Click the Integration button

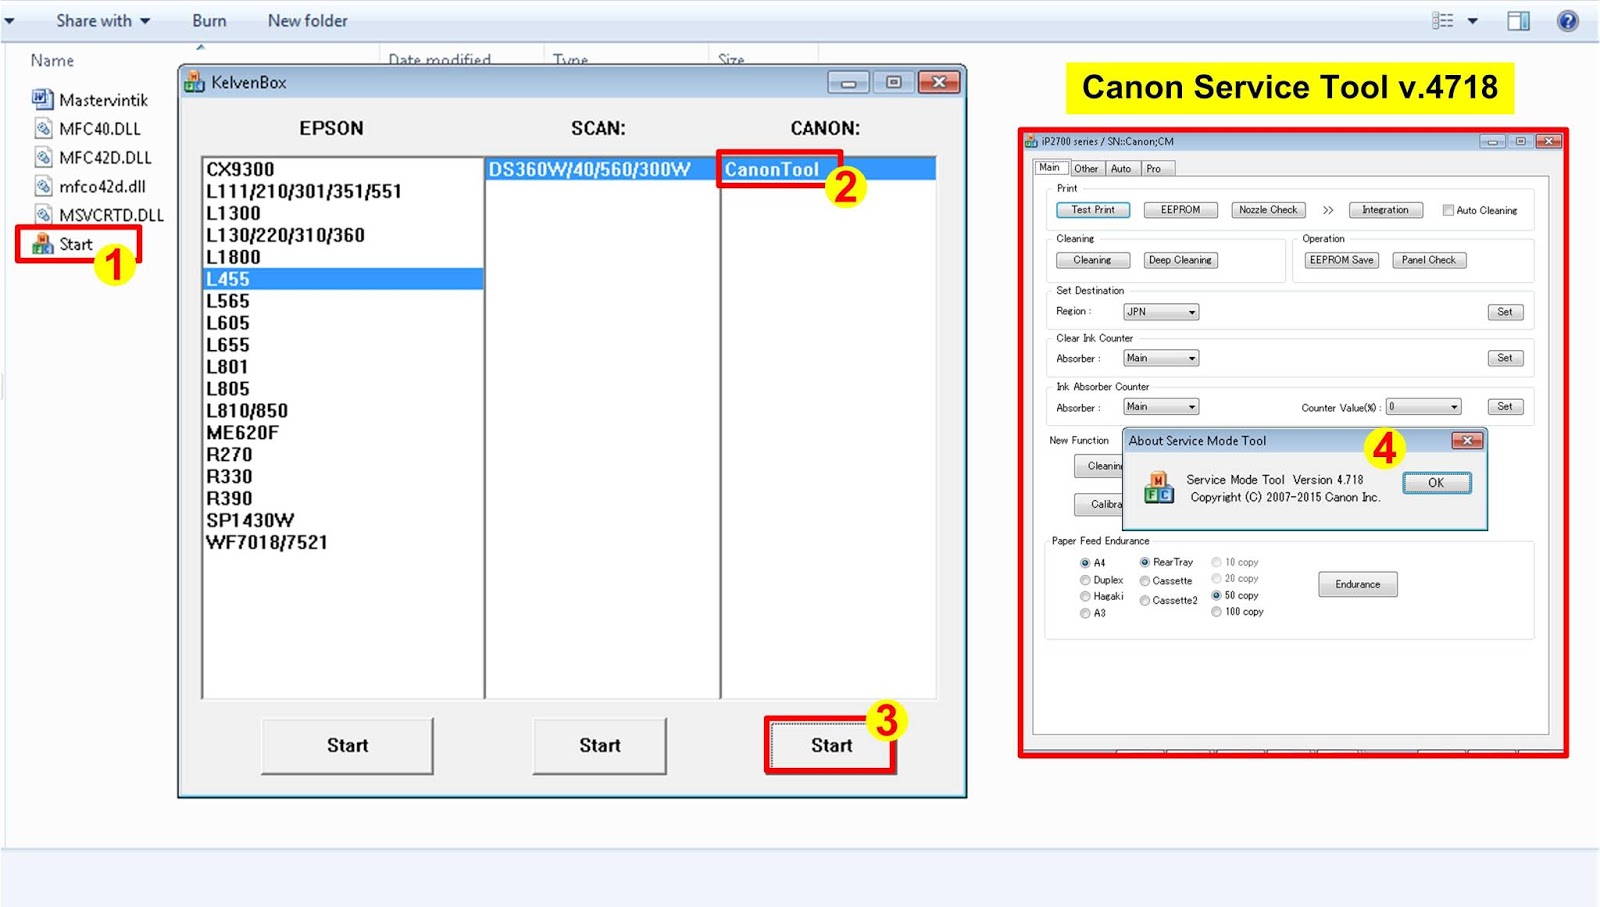tap(1385, 210)
